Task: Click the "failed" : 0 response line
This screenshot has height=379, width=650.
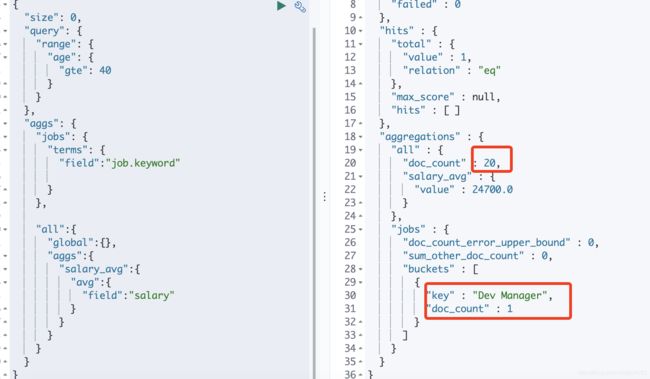Action: (x=426, y=5)
